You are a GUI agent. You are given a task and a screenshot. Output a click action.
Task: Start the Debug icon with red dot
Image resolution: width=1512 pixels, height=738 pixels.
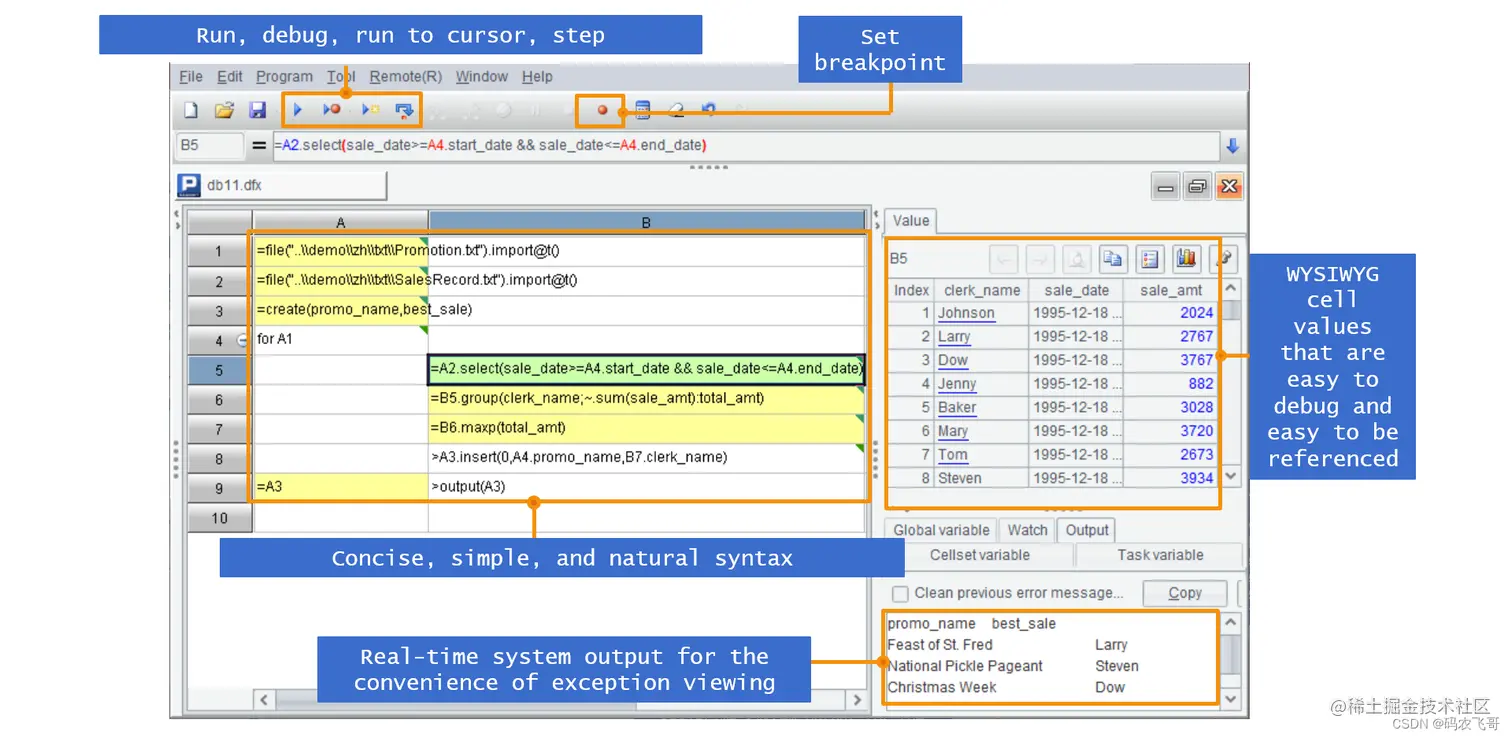click(332, 110)
